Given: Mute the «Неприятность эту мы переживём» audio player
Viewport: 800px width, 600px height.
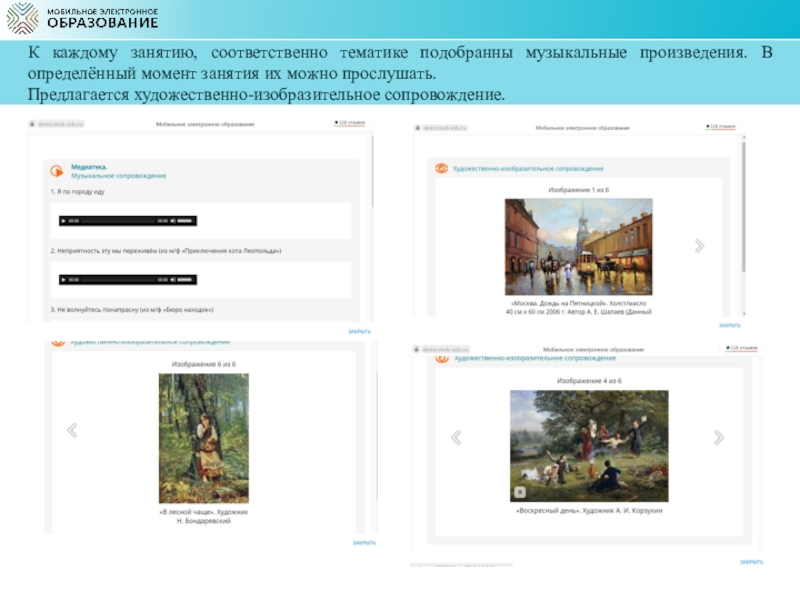Looking at the screenshot, I should (173, 280).
